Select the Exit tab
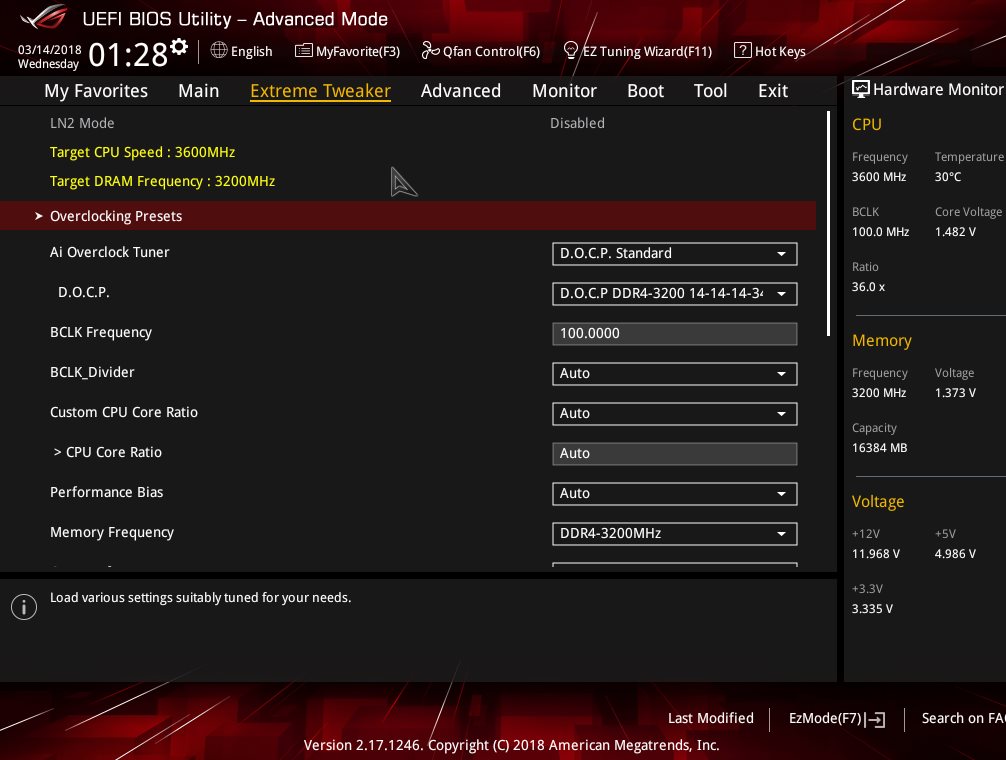 (x=773, y=91)
